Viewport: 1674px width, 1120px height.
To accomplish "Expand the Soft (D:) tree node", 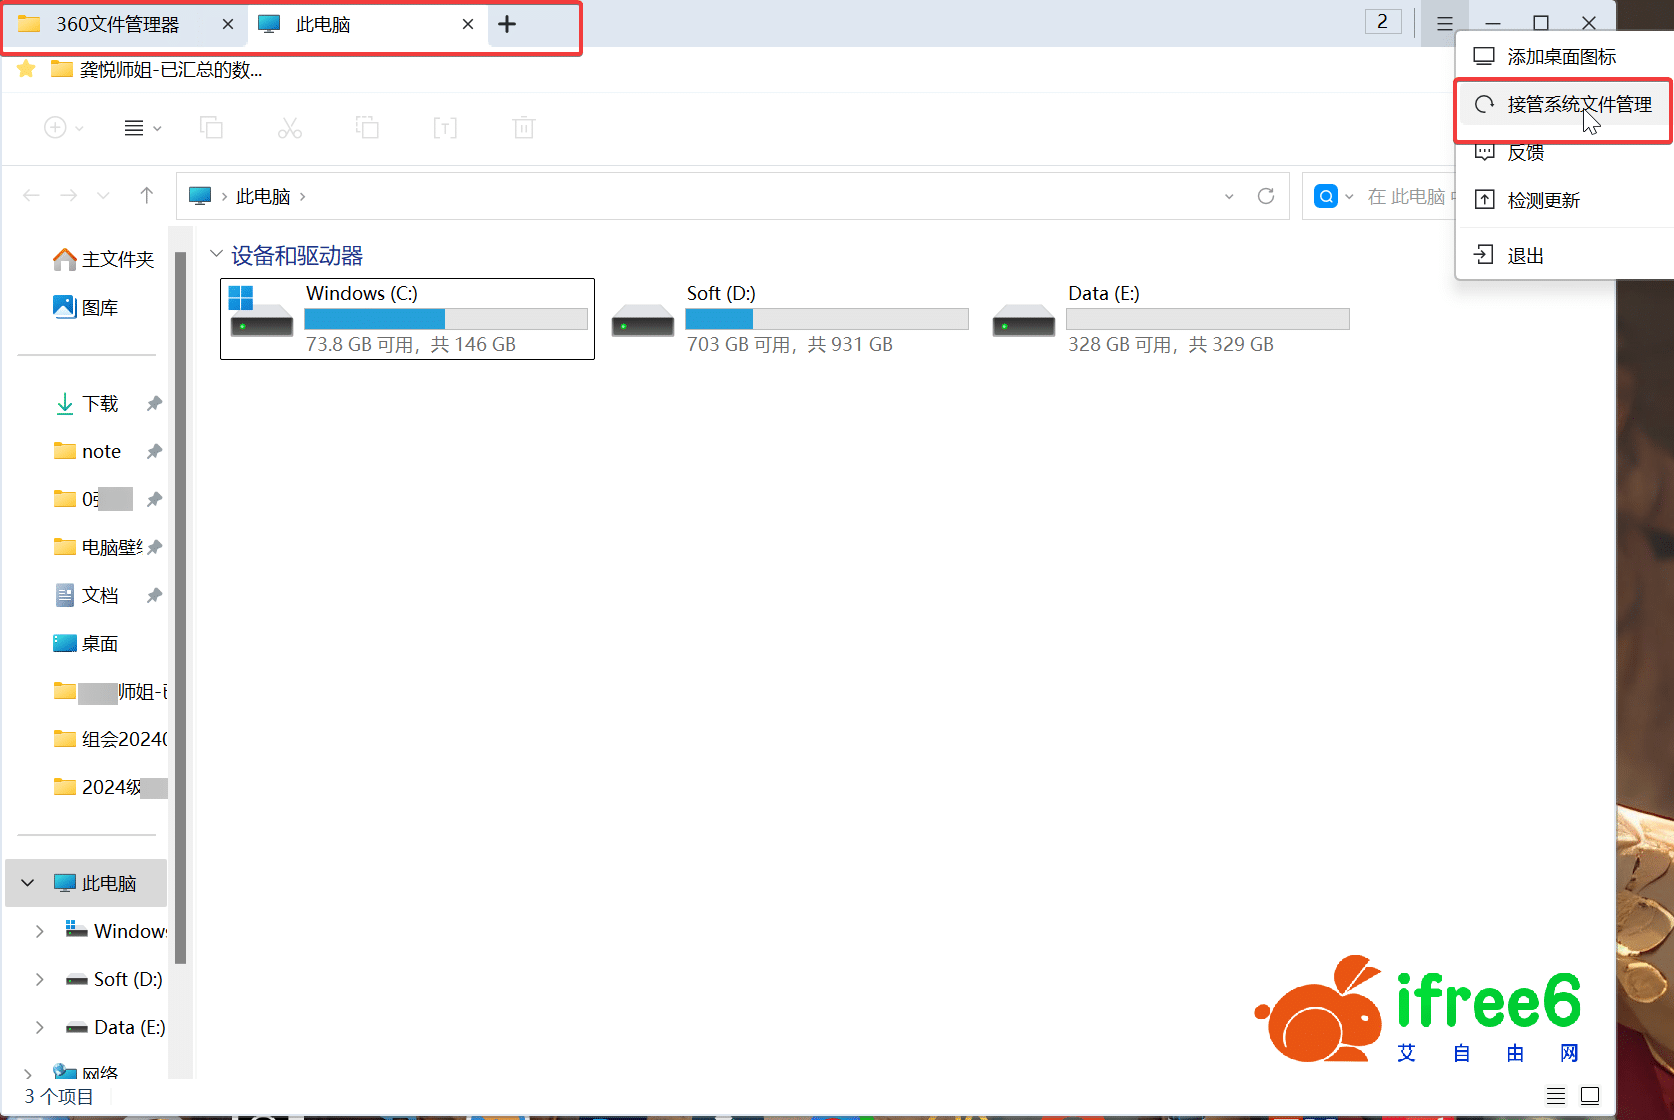I will click(x=40, y=980).
